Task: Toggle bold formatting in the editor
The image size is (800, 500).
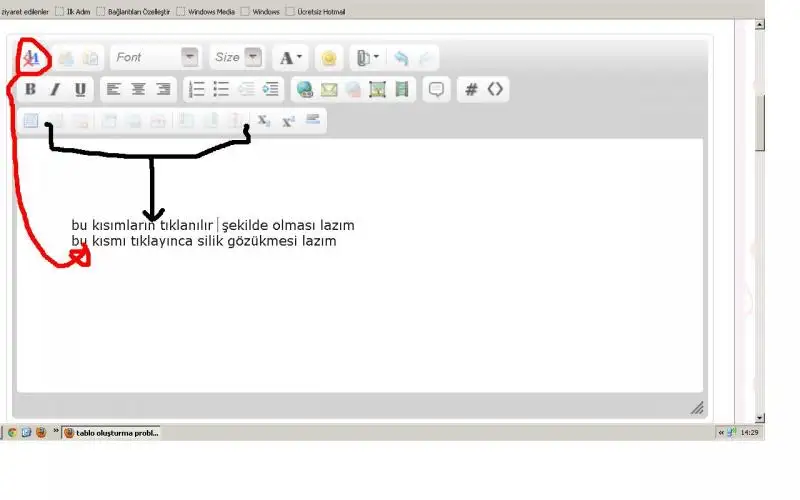Action: point(31,89)
